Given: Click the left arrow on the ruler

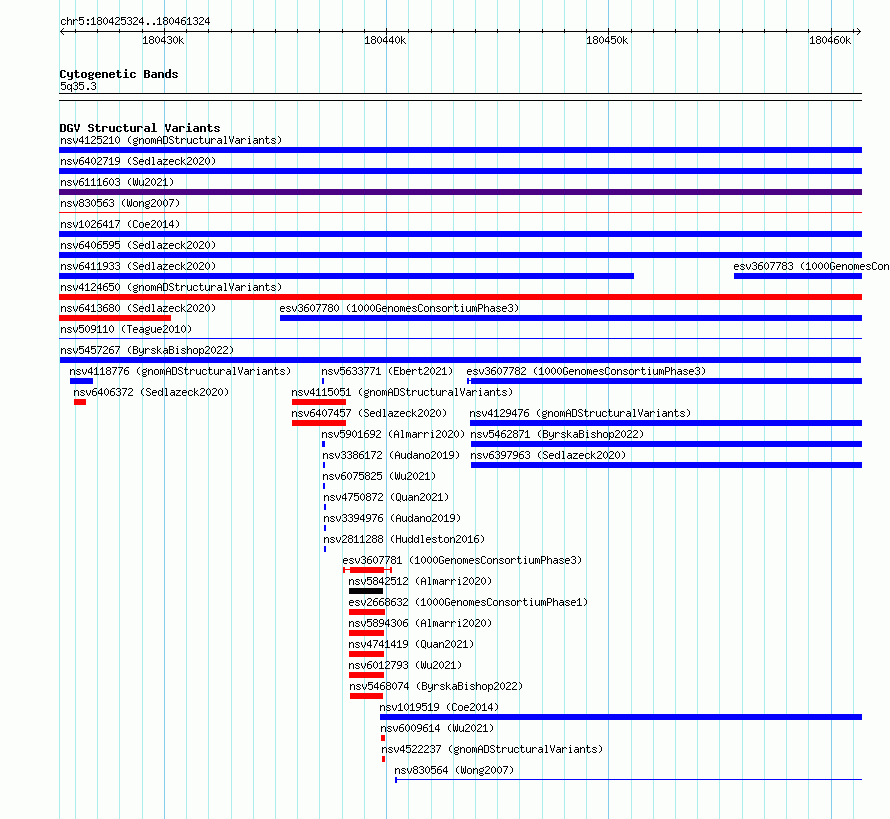Looking at the screenshot, I should (x=62, y=32).
